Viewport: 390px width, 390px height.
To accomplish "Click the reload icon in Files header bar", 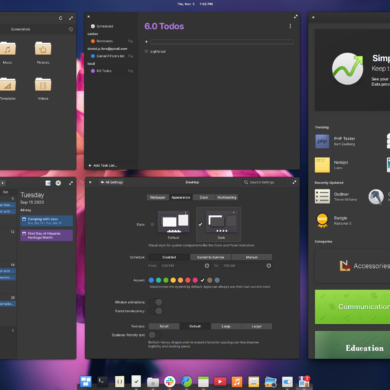I will tap(60, 18).
